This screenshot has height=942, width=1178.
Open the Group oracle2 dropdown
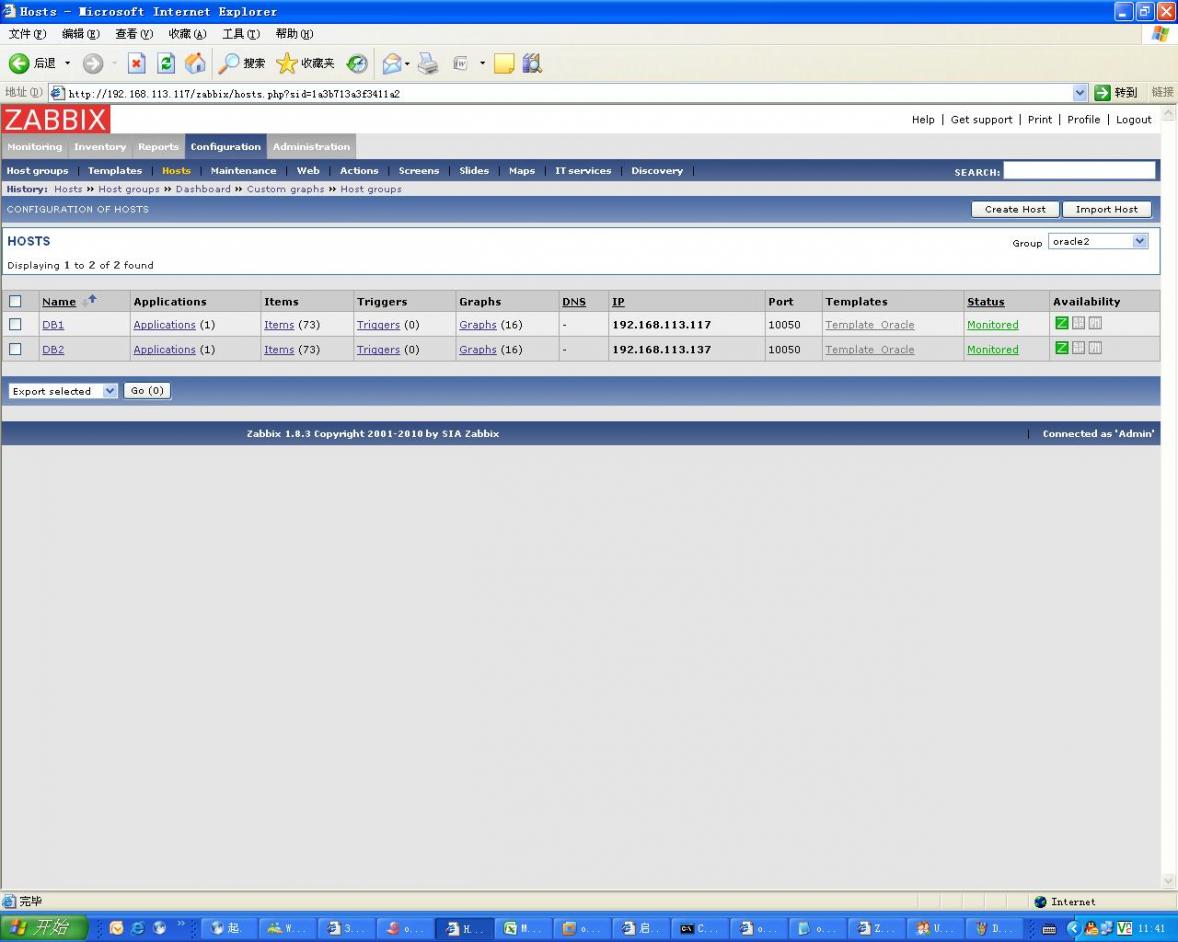1098,241
